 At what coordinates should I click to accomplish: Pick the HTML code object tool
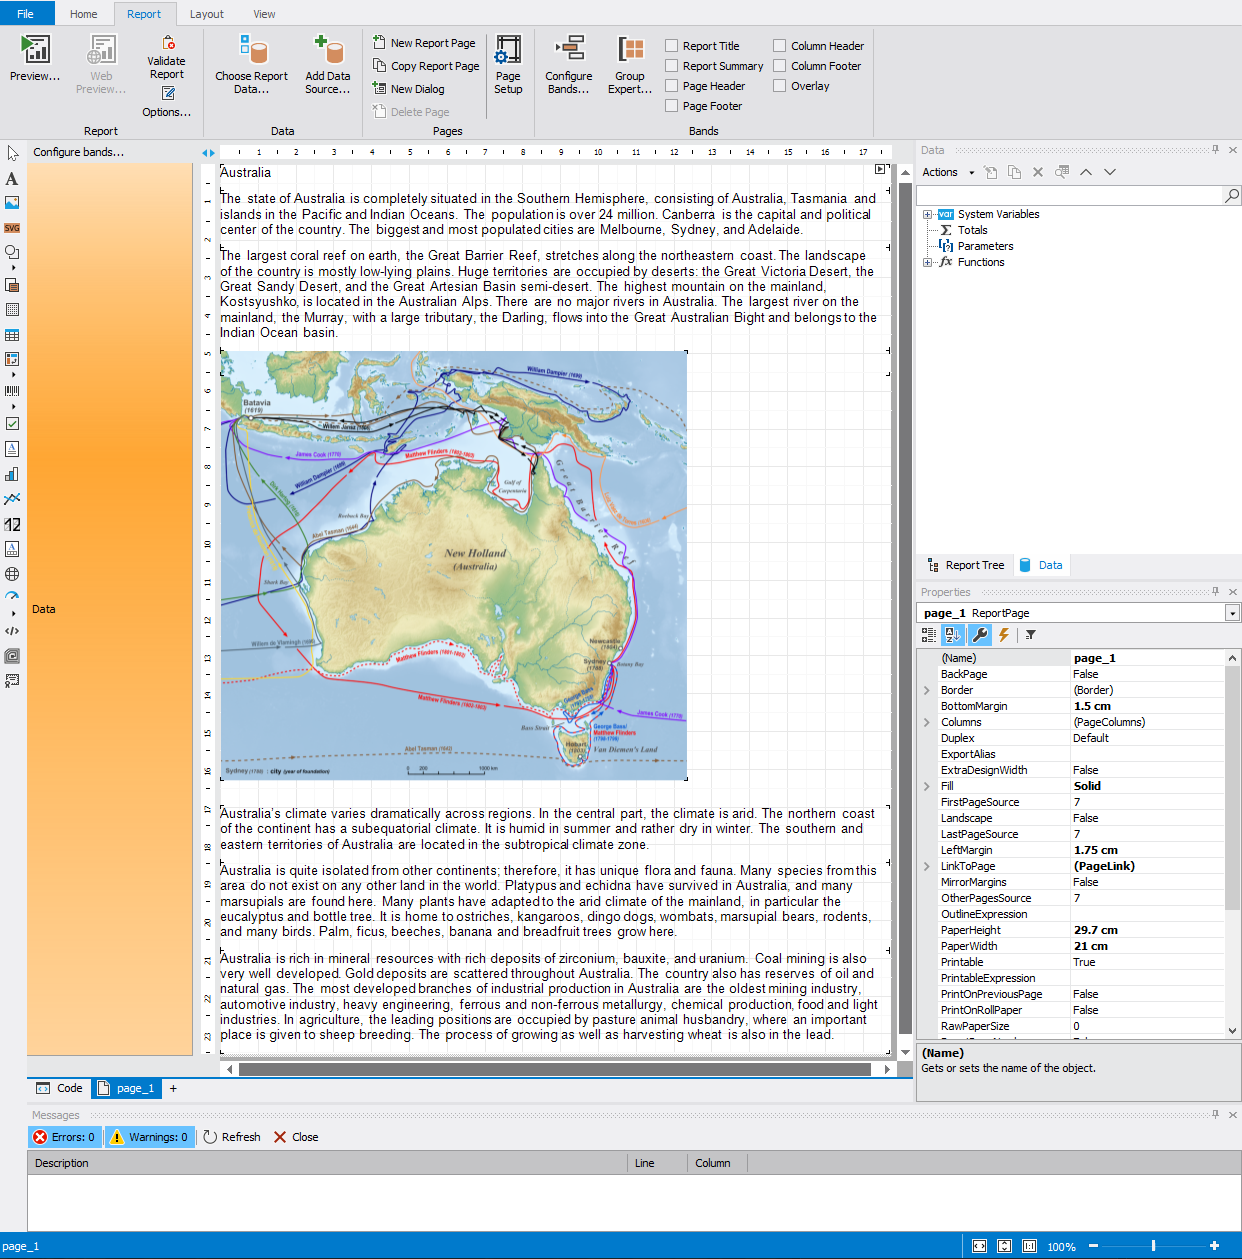coord(12,631)
